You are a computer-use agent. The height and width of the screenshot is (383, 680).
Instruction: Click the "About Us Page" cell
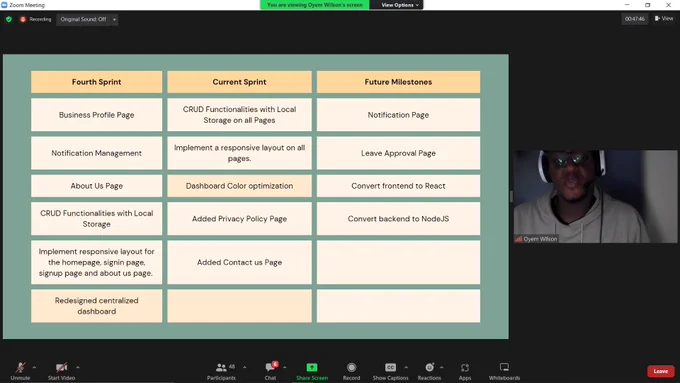96,186
